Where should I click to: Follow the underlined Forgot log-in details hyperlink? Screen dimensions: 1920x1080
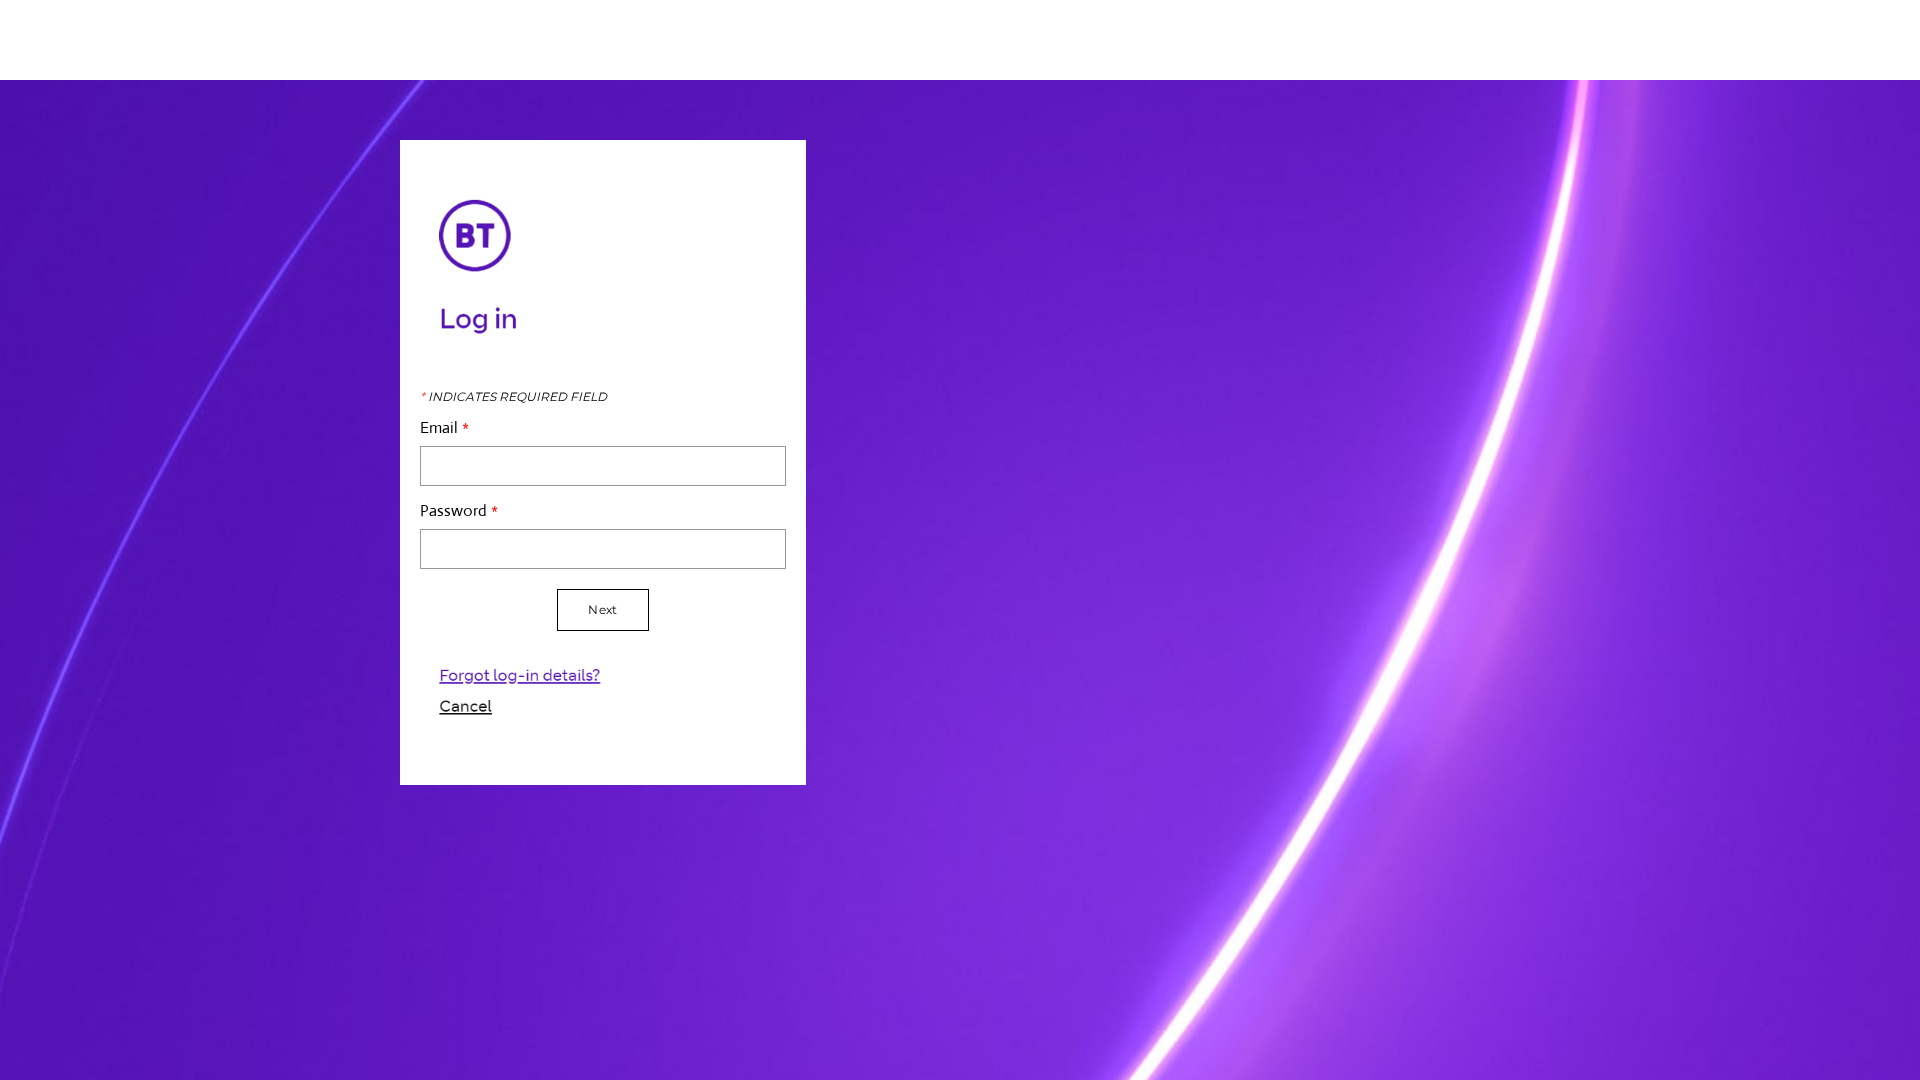(x=519, y=675)
